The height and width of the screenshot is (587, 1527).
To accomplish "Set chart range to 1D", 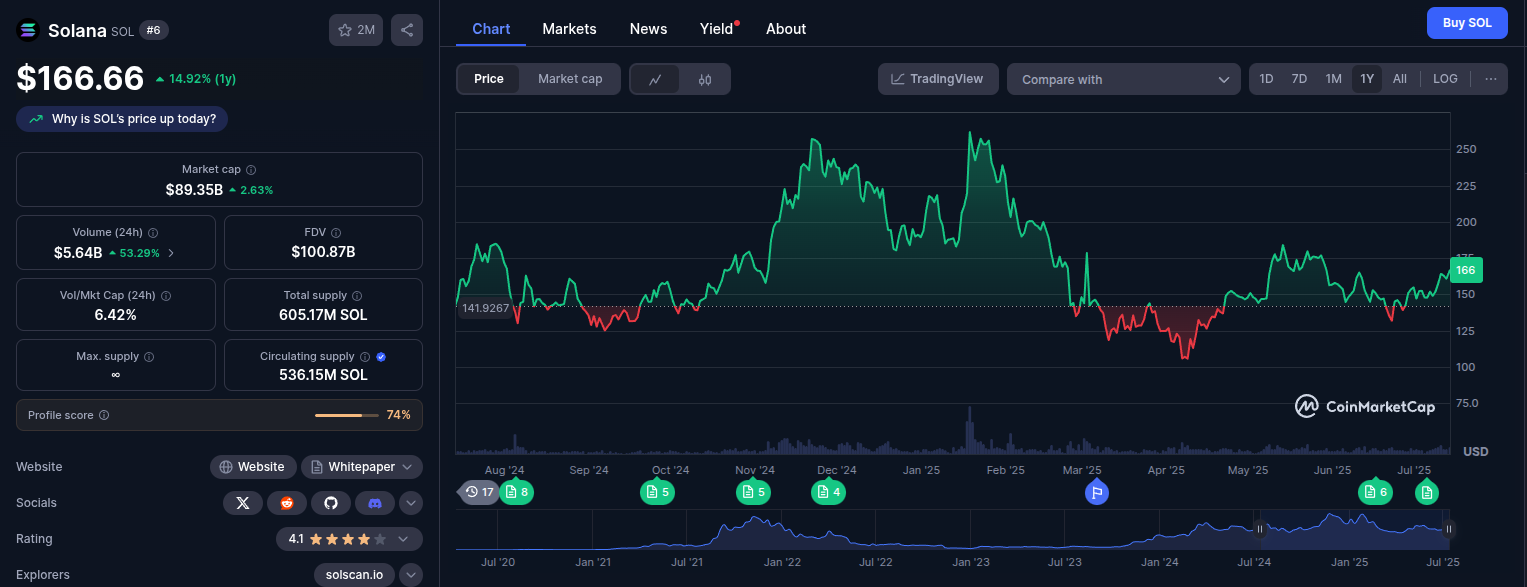I will (x=1266, y=79).
